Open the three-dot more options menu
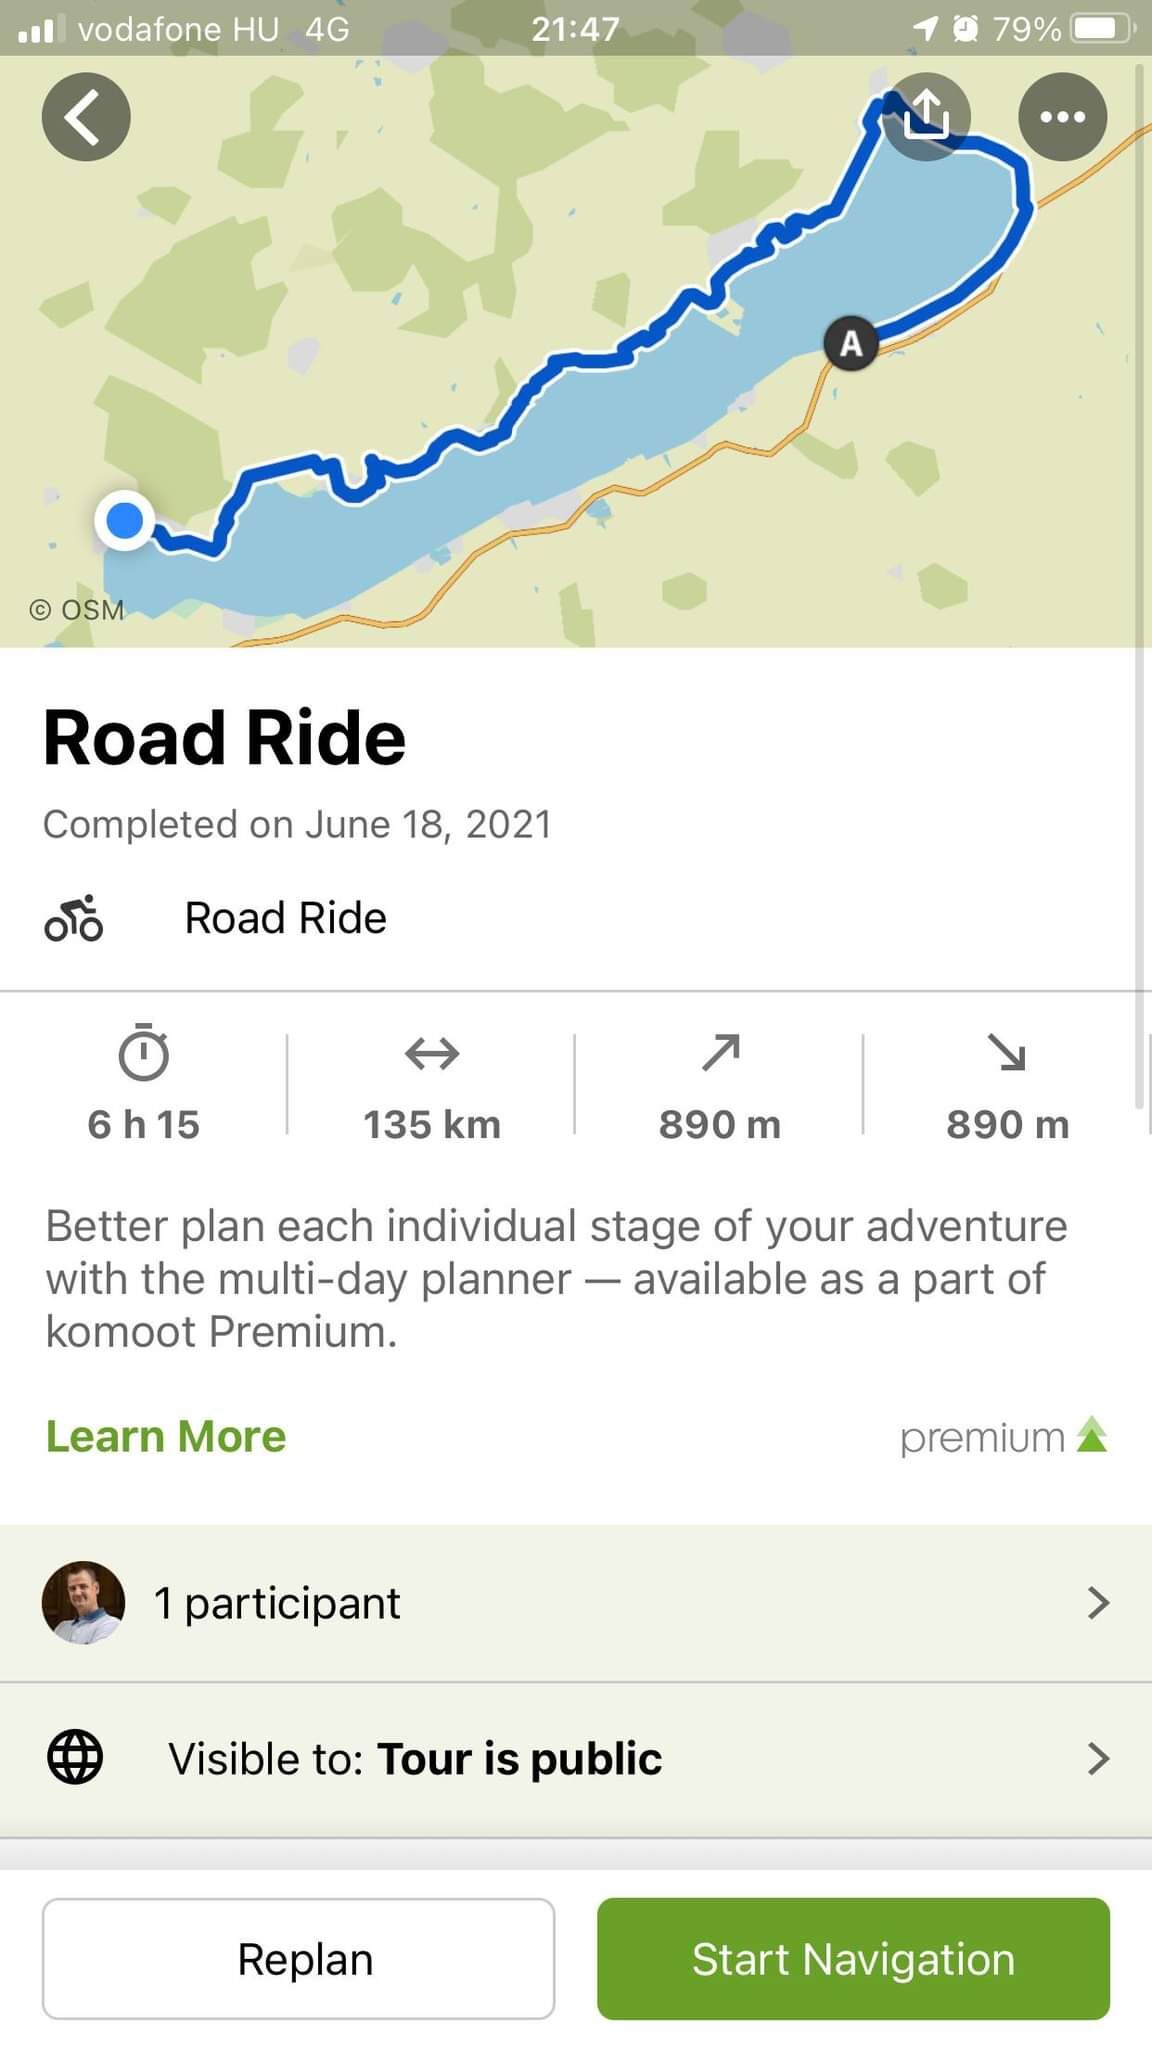This screenshot has width=1152, height=2048. pyautogui.click(x=1062, y=117)
